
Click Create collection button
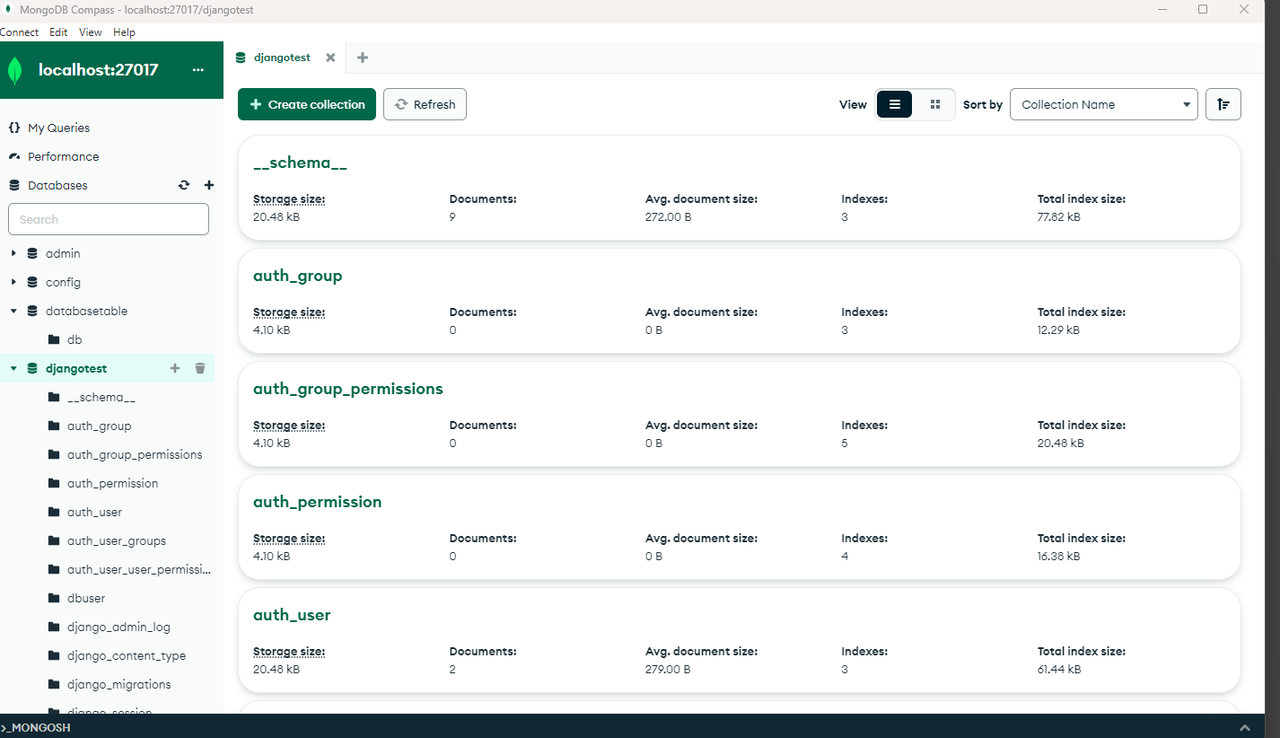(307, 104)
